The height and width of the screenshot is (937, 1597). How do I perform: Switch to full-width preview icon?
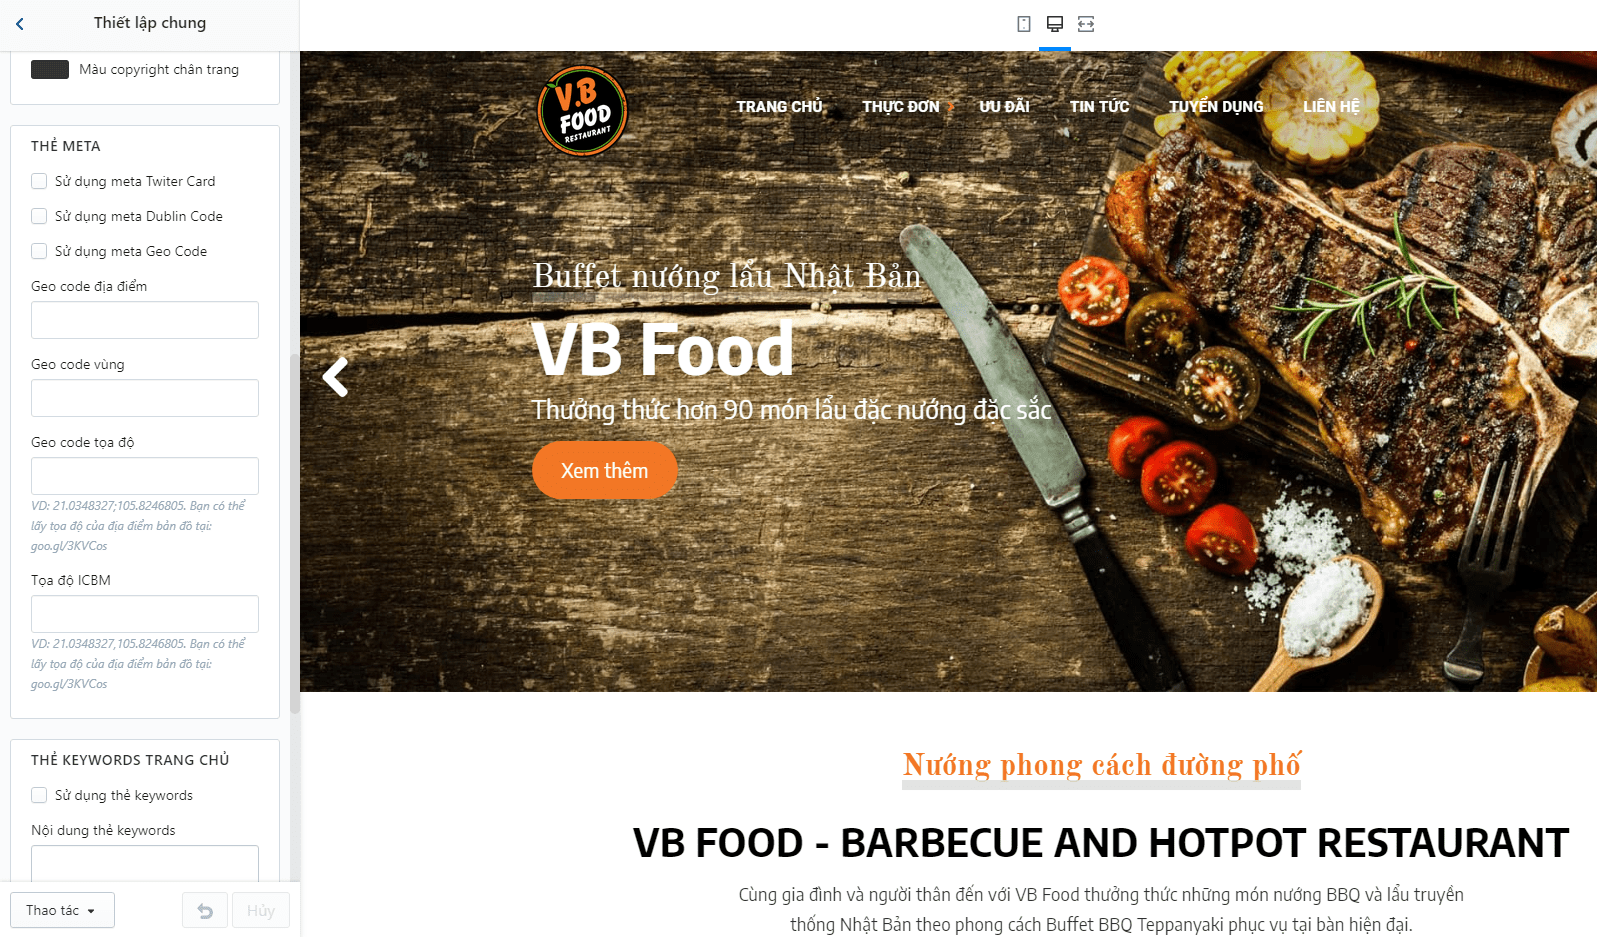(x=1086, y=24)
